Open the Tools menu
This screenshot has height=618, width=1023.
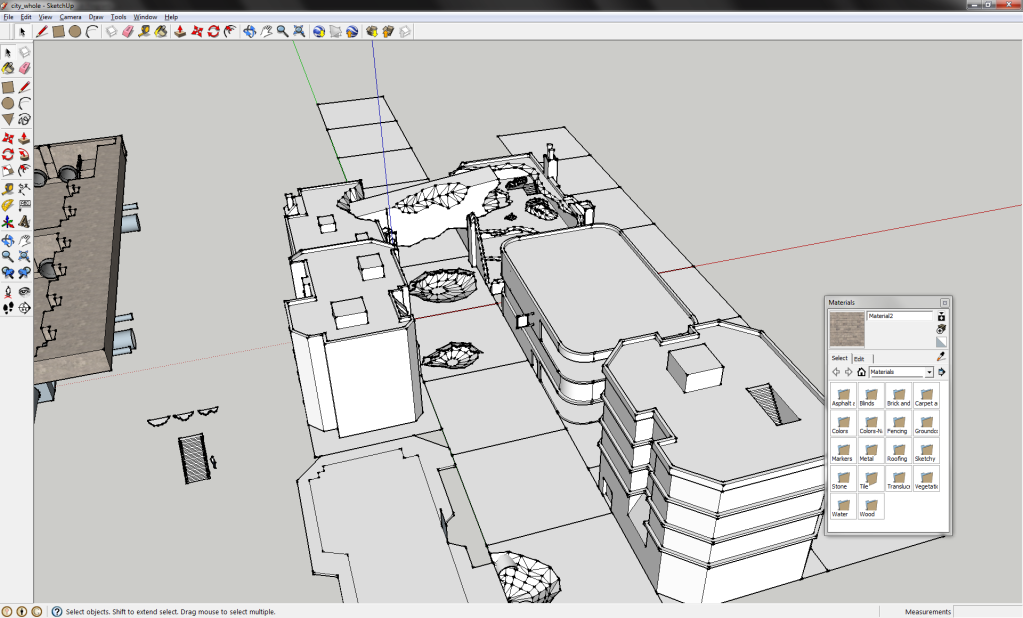pos(118,17)
